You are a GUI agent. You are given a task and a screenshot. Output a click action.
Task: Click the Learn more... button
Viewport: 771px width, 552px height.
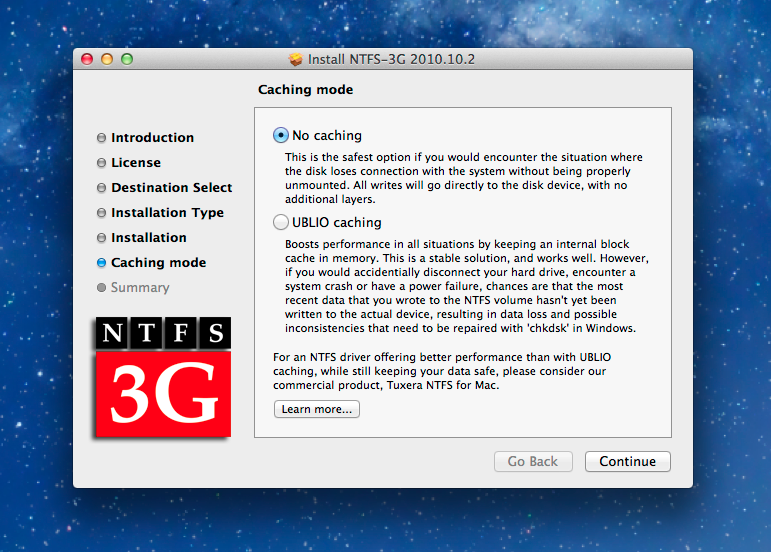(x=317, y=409)
